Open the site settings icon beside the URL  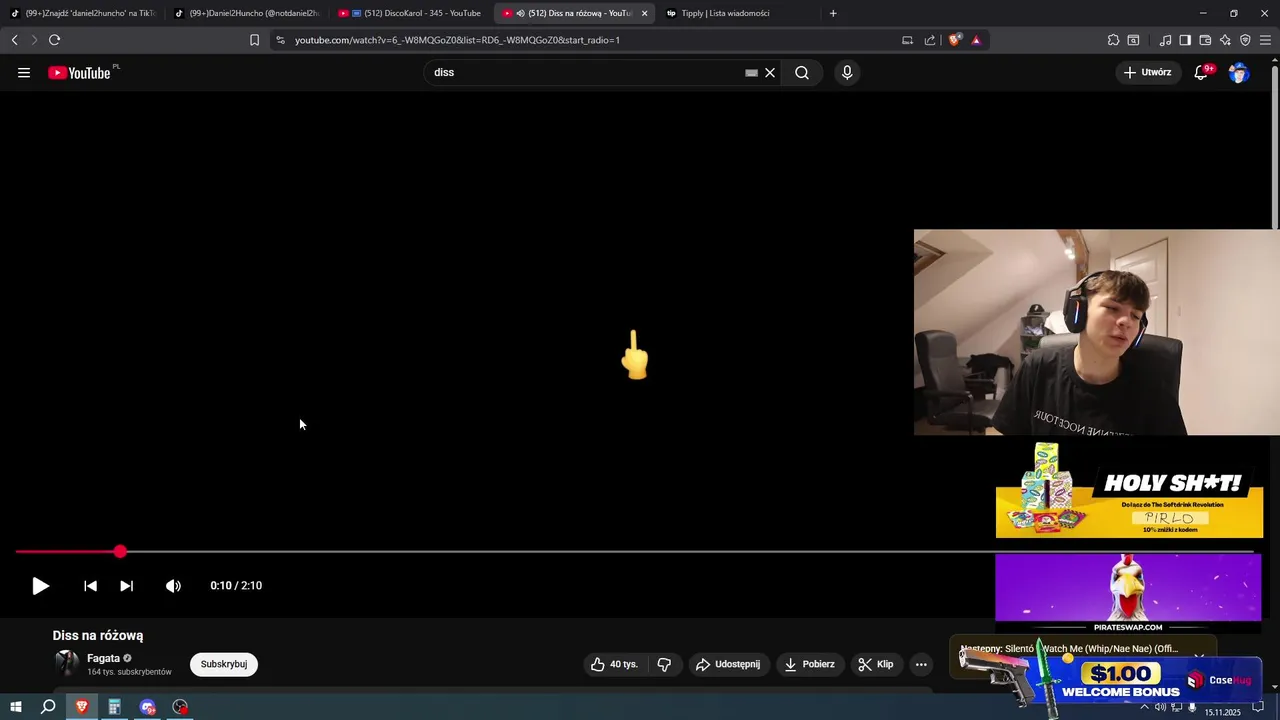tap(280, 40)
